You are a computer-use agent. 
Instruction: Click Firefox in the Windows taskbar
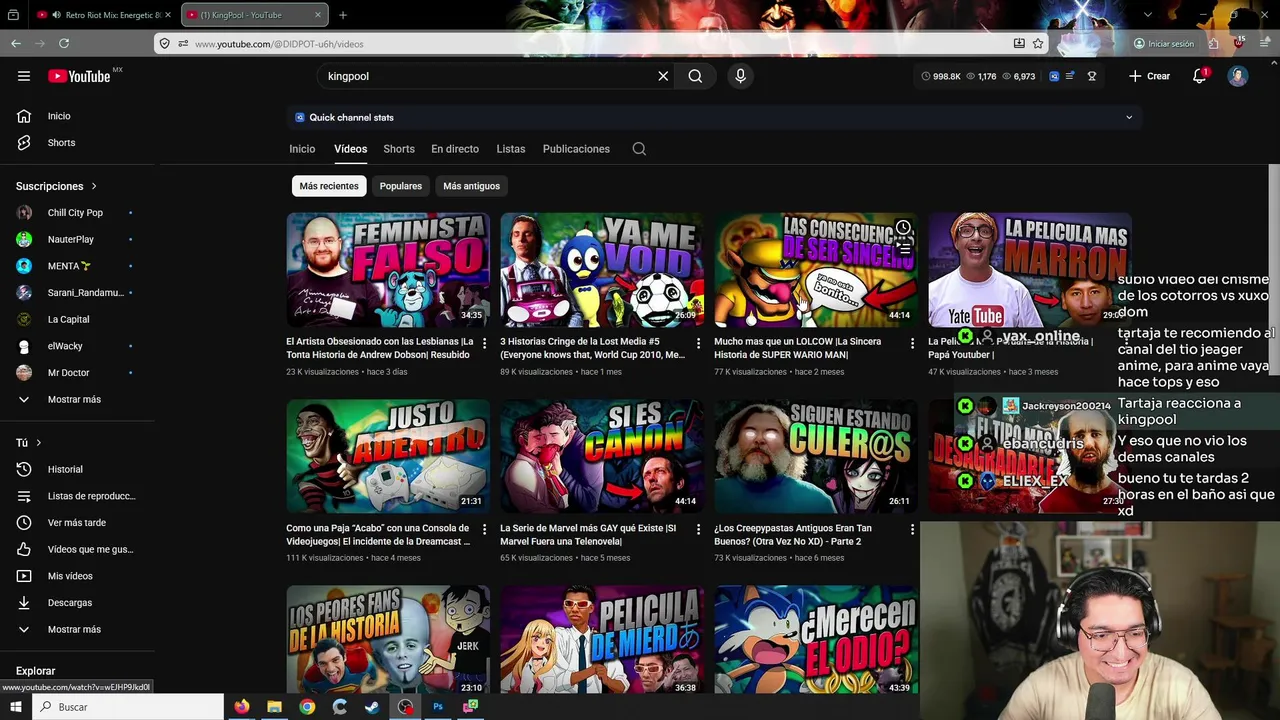coord(241,706)
